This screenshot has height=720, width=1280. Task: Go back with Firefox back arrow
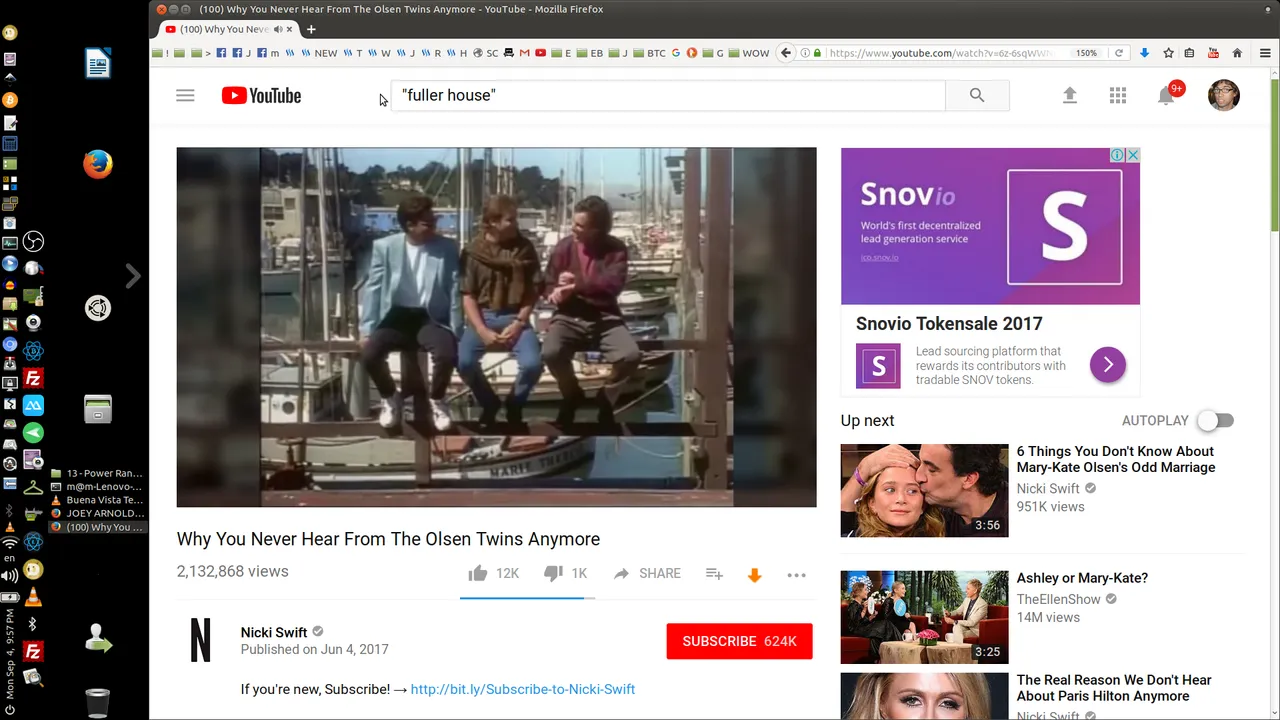[786, 53]
